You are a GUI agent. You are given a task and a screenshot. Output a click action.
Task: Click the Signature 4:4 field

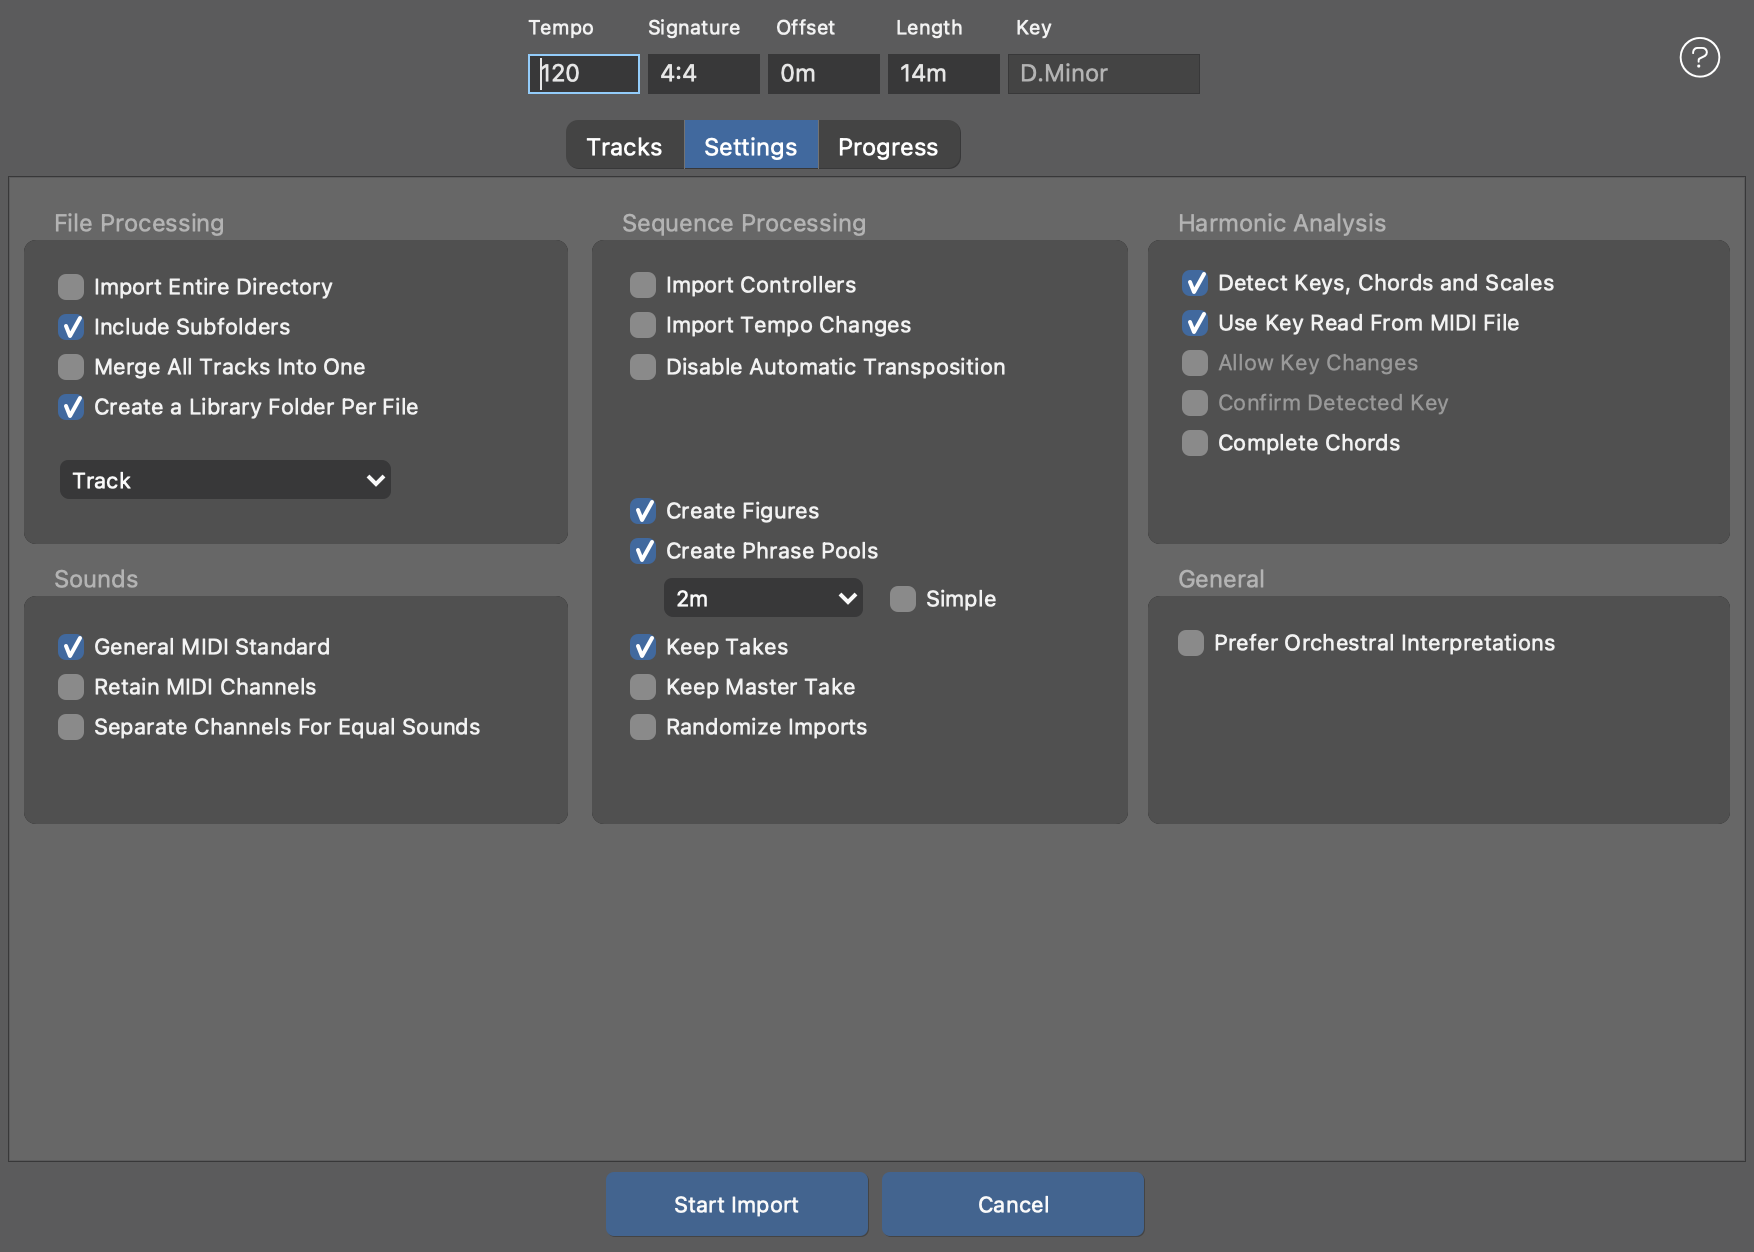point(703,73)
